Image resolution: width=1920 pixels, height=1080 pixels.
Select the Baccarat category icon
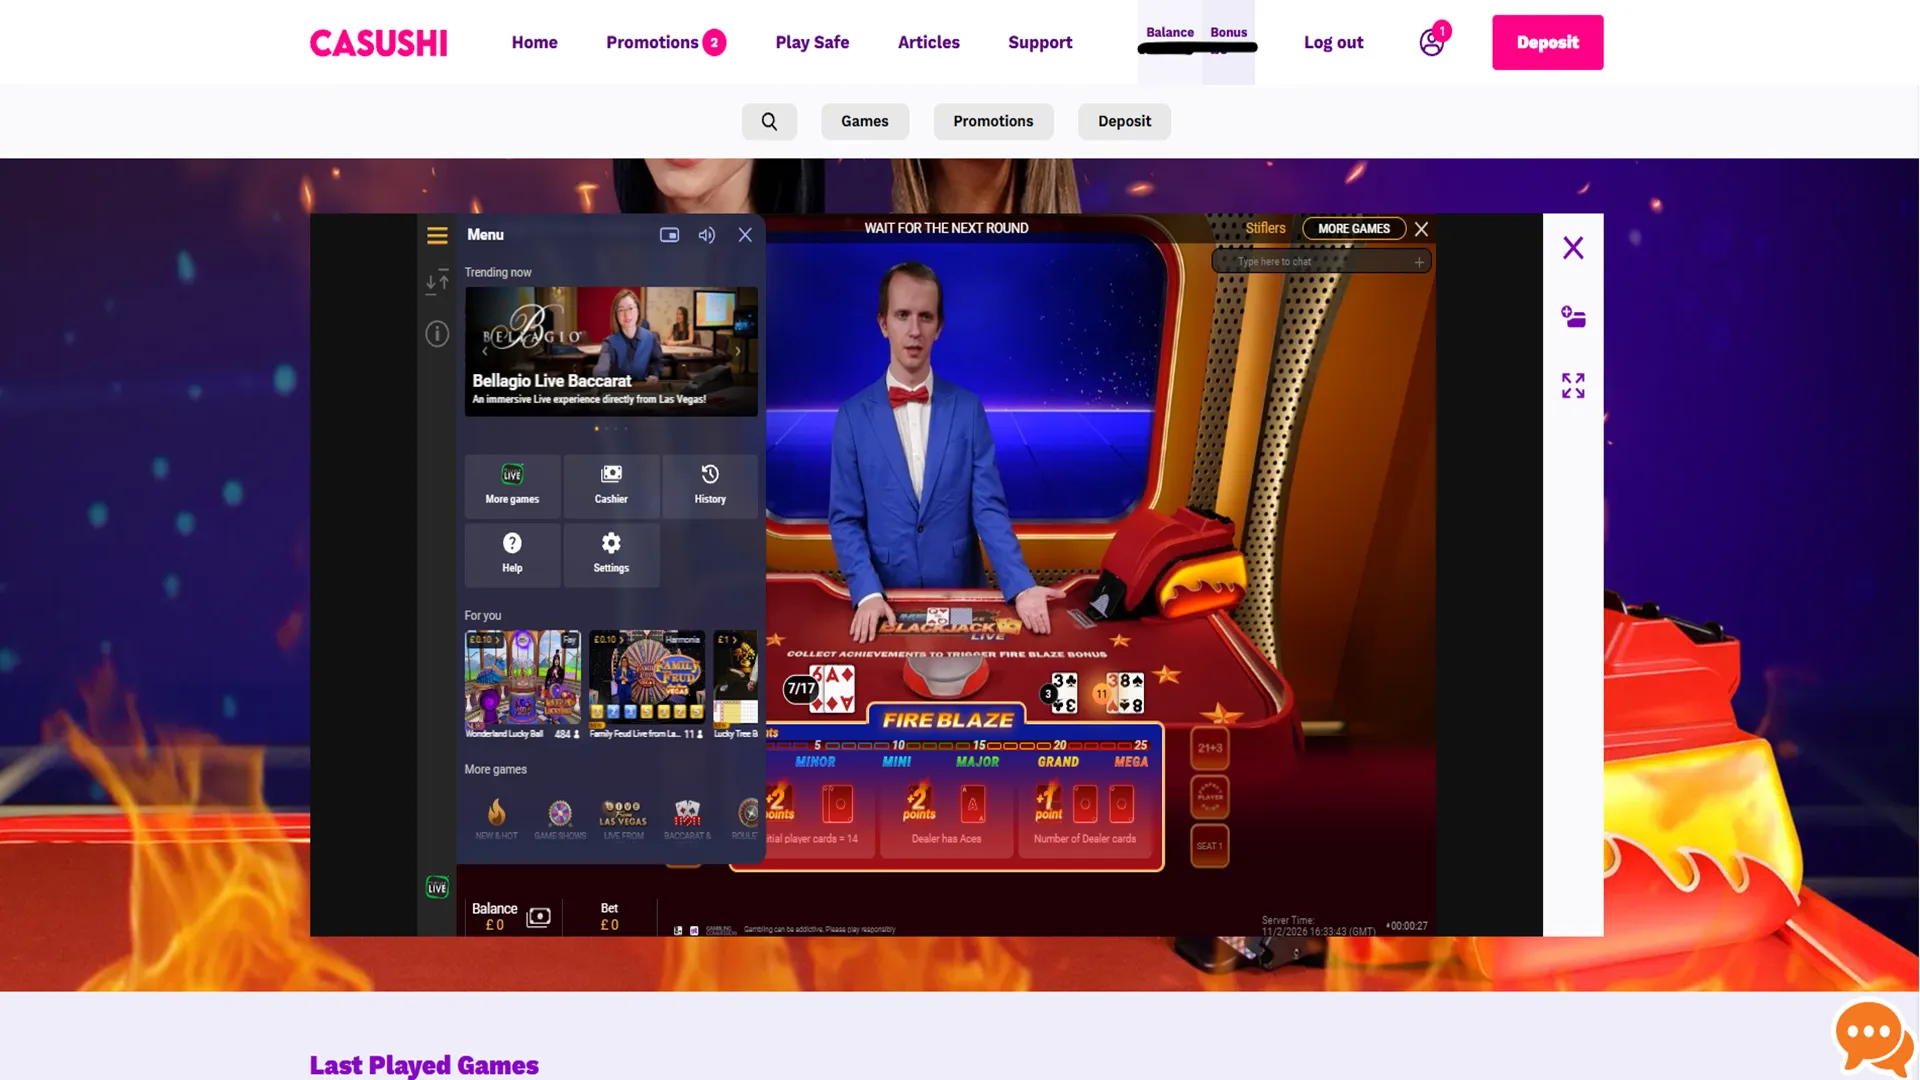(687, 818)
